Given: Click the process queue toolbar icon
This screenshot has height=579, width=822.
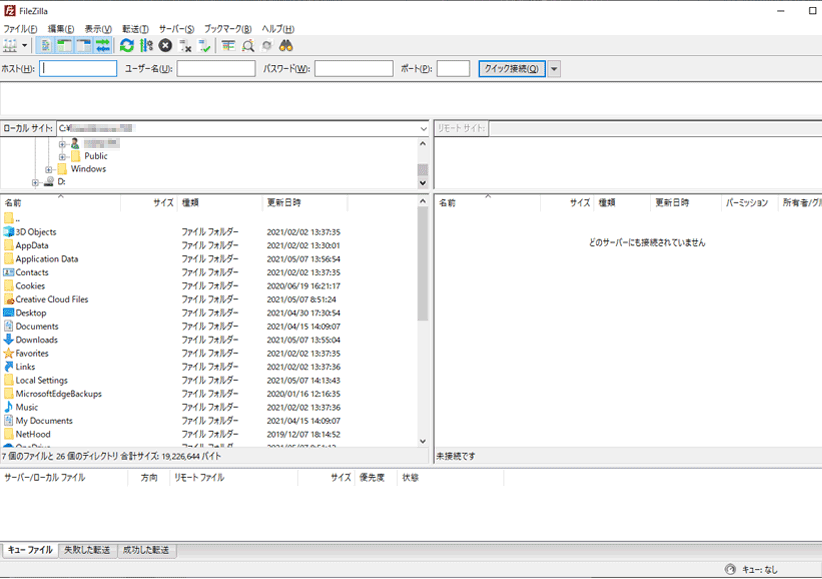Looking at the screenshot, I should click(147, 46).
